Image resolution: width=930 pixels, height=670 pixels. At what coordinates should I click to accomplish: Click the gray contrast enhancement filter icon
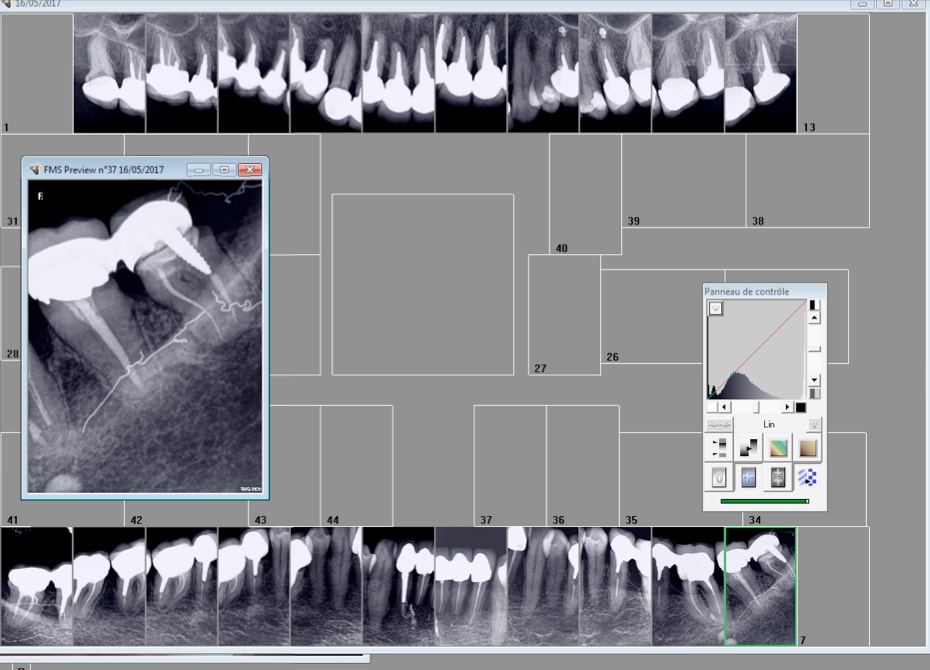click(x=779, y=478)
